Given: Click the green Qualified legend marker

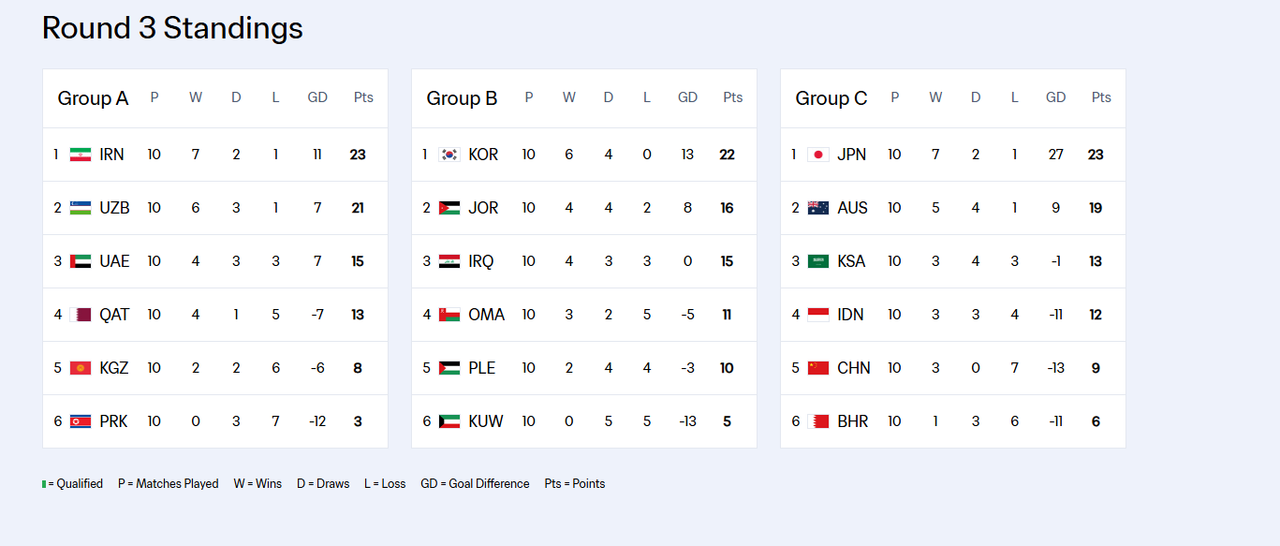Looking at the screenshot, I should [44, 484].
